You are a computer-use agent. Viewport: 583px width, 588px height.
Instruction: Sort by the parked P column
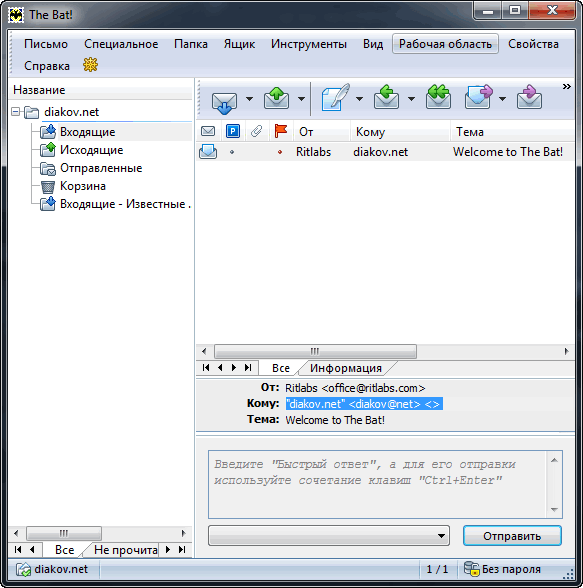(233, 131)
